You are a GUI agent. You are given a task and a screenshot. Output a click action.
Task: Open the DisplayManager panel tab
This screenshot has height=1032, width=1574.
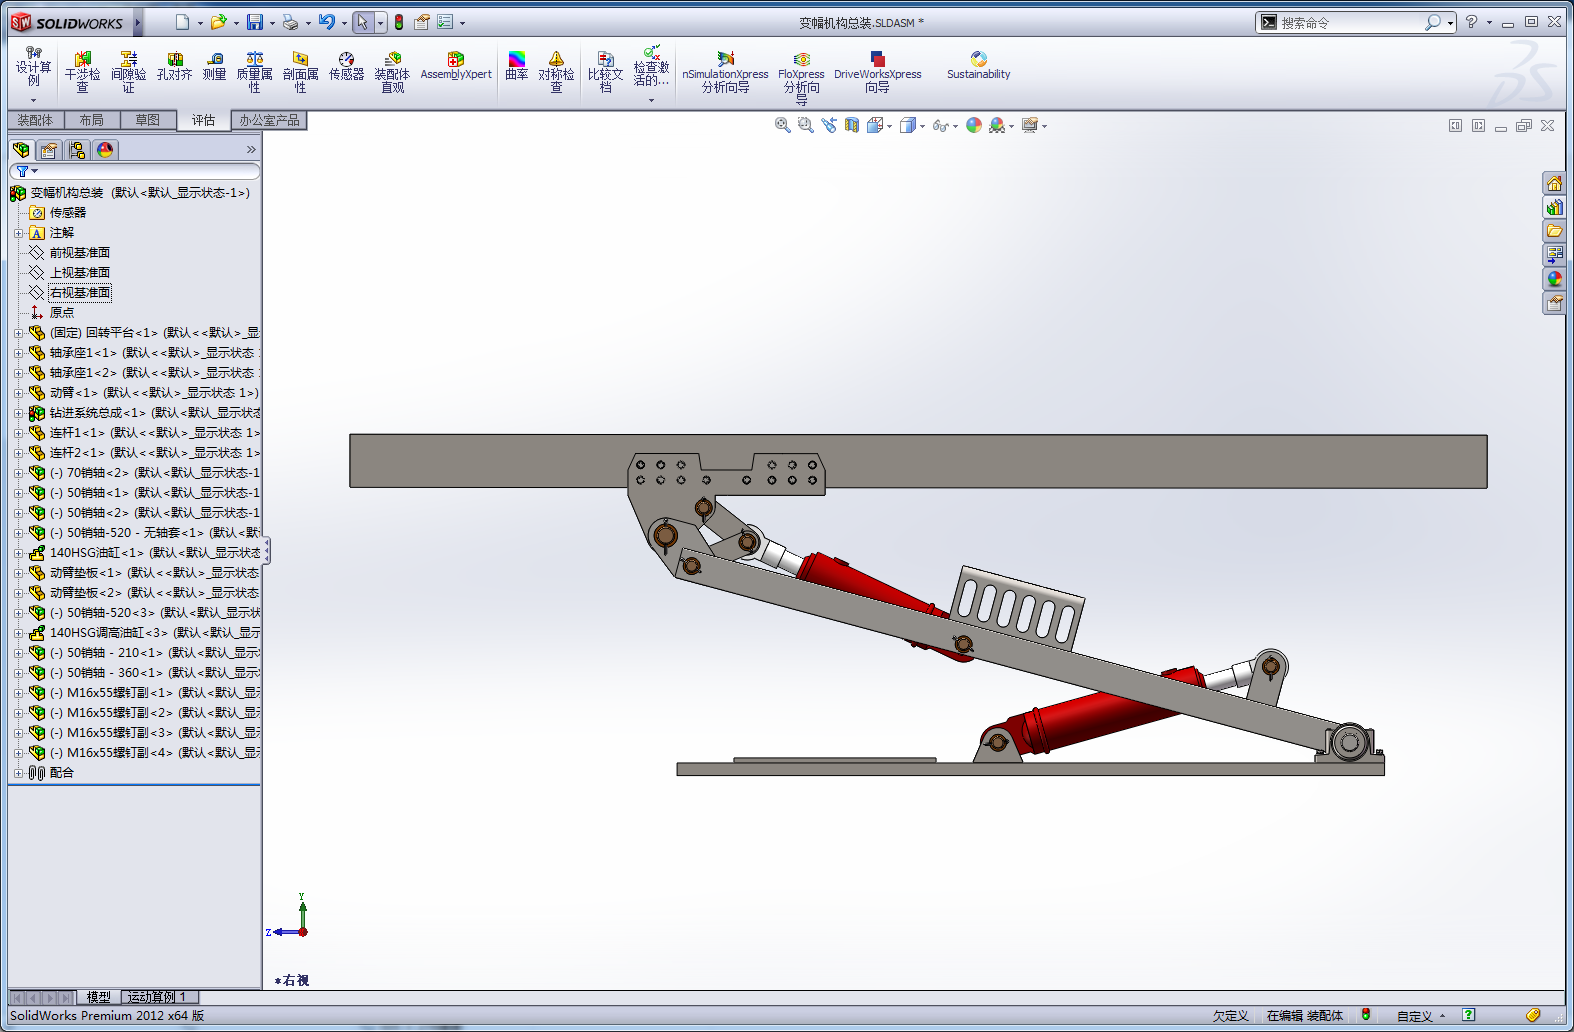(x=105, y=150)
